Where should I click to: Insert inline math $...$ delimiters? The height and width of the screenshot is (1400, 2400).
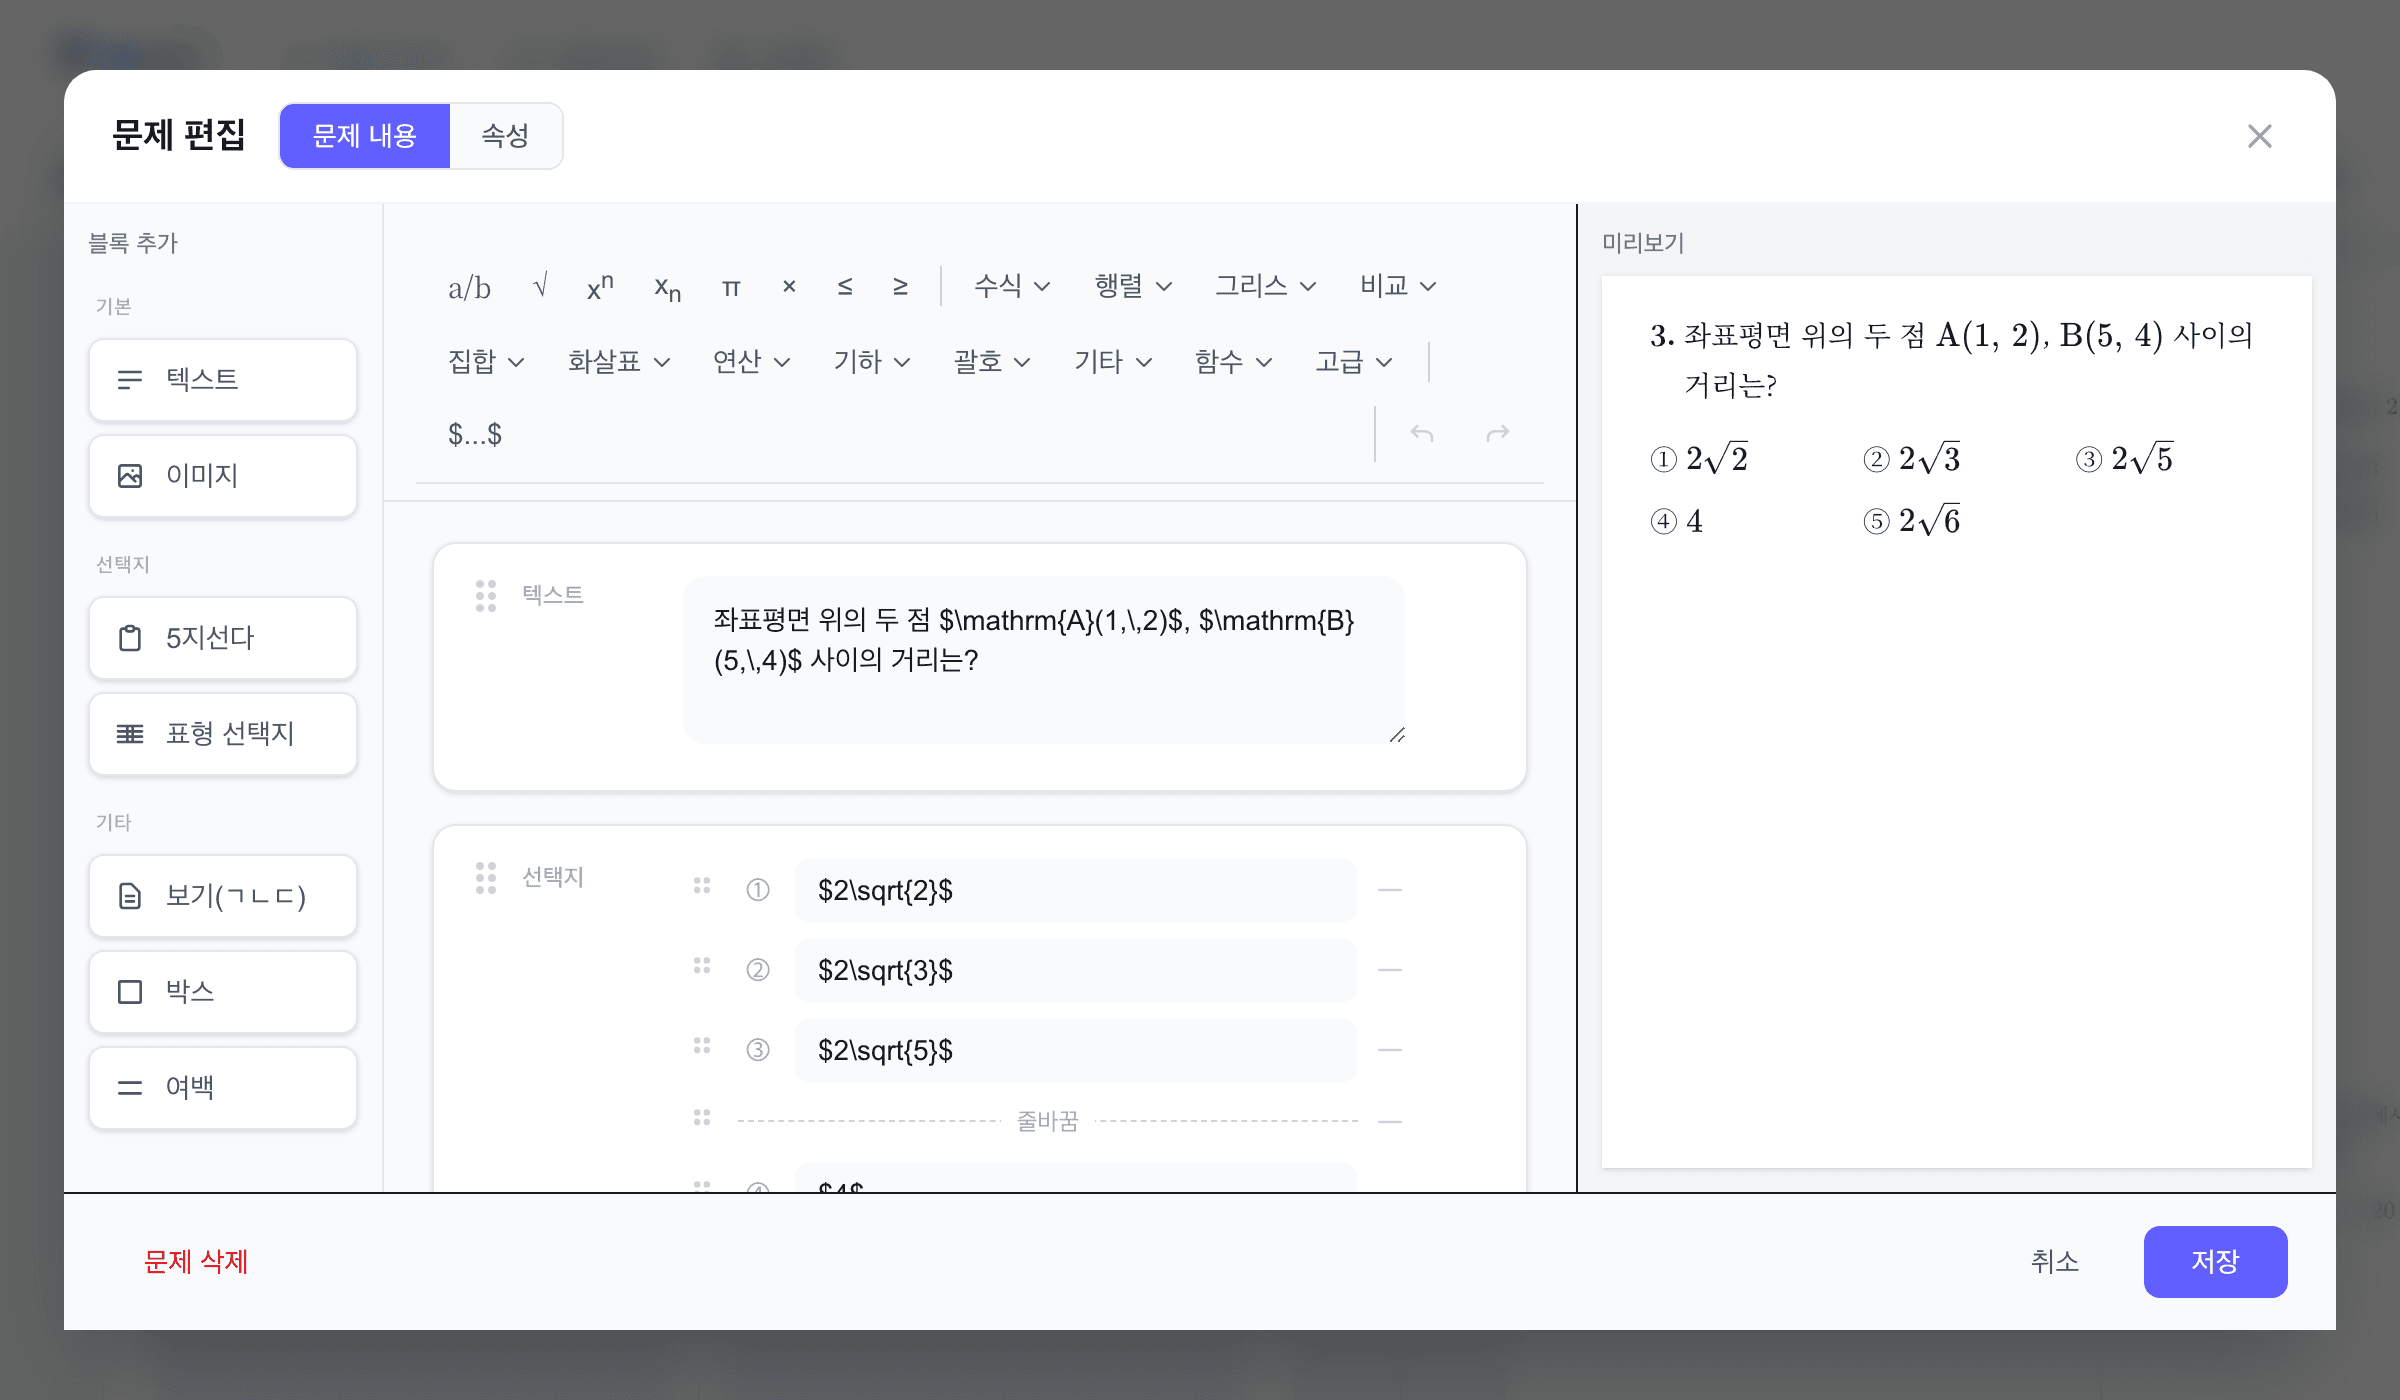[475, 434]
